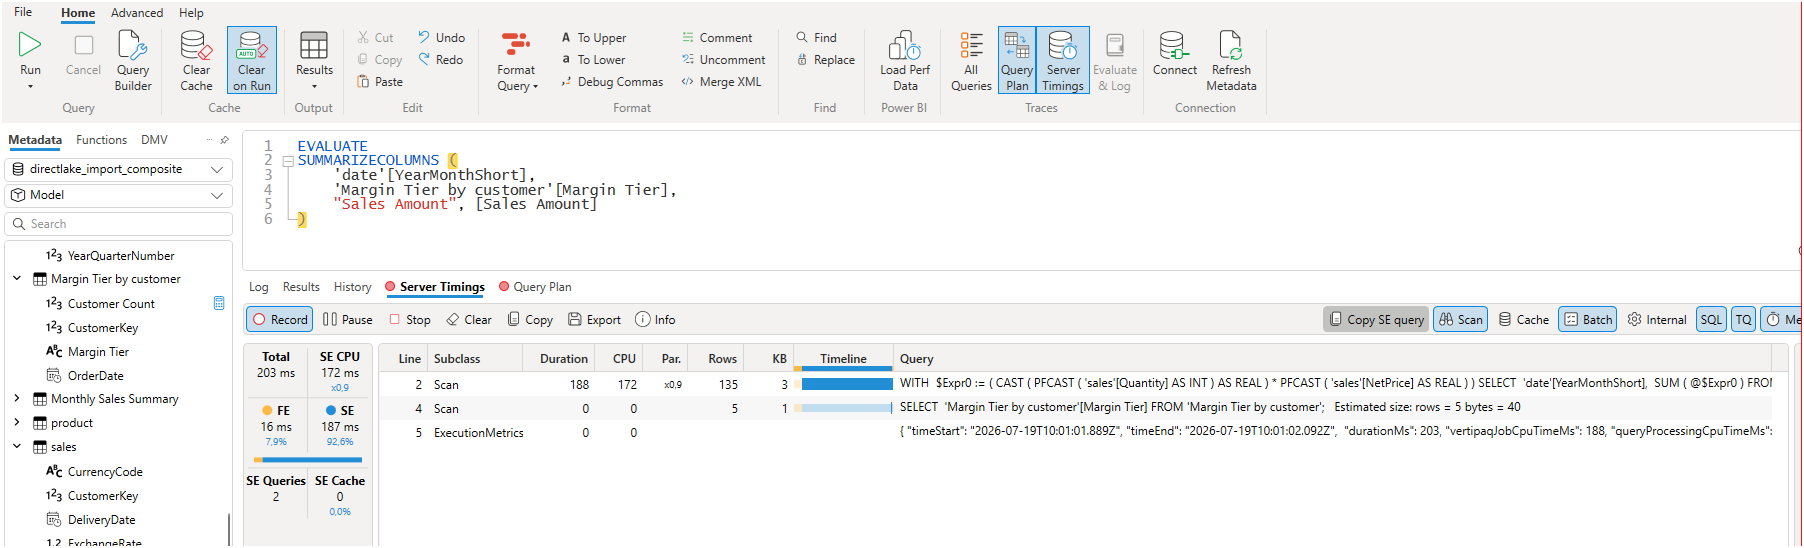Show Server Timings Info

tap(655, 320)
